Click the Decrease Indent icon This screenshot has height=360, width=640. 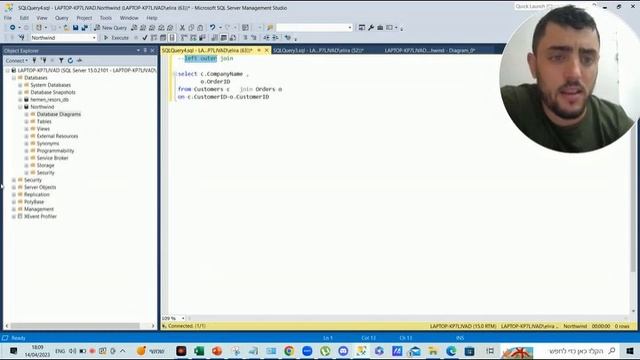(266, 38)
